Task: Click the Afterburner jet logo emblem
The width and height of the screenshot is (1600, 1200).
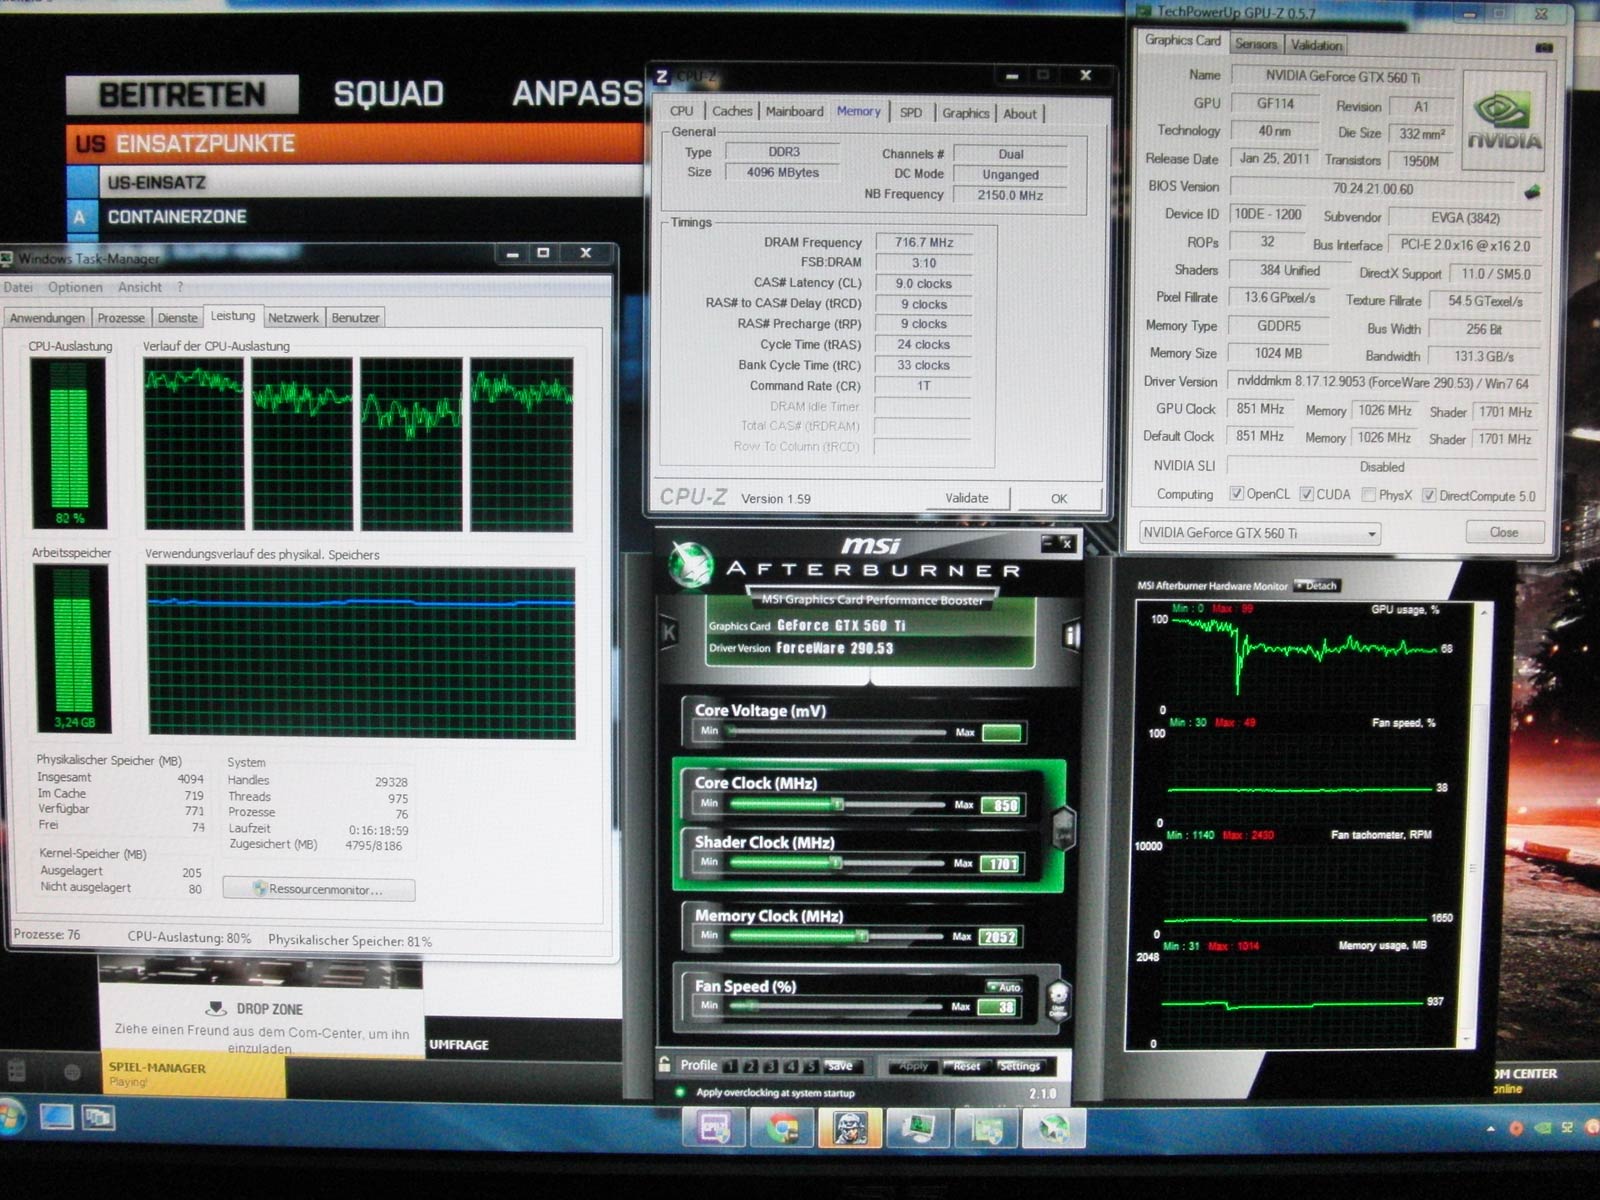Action: coord(690,565)
